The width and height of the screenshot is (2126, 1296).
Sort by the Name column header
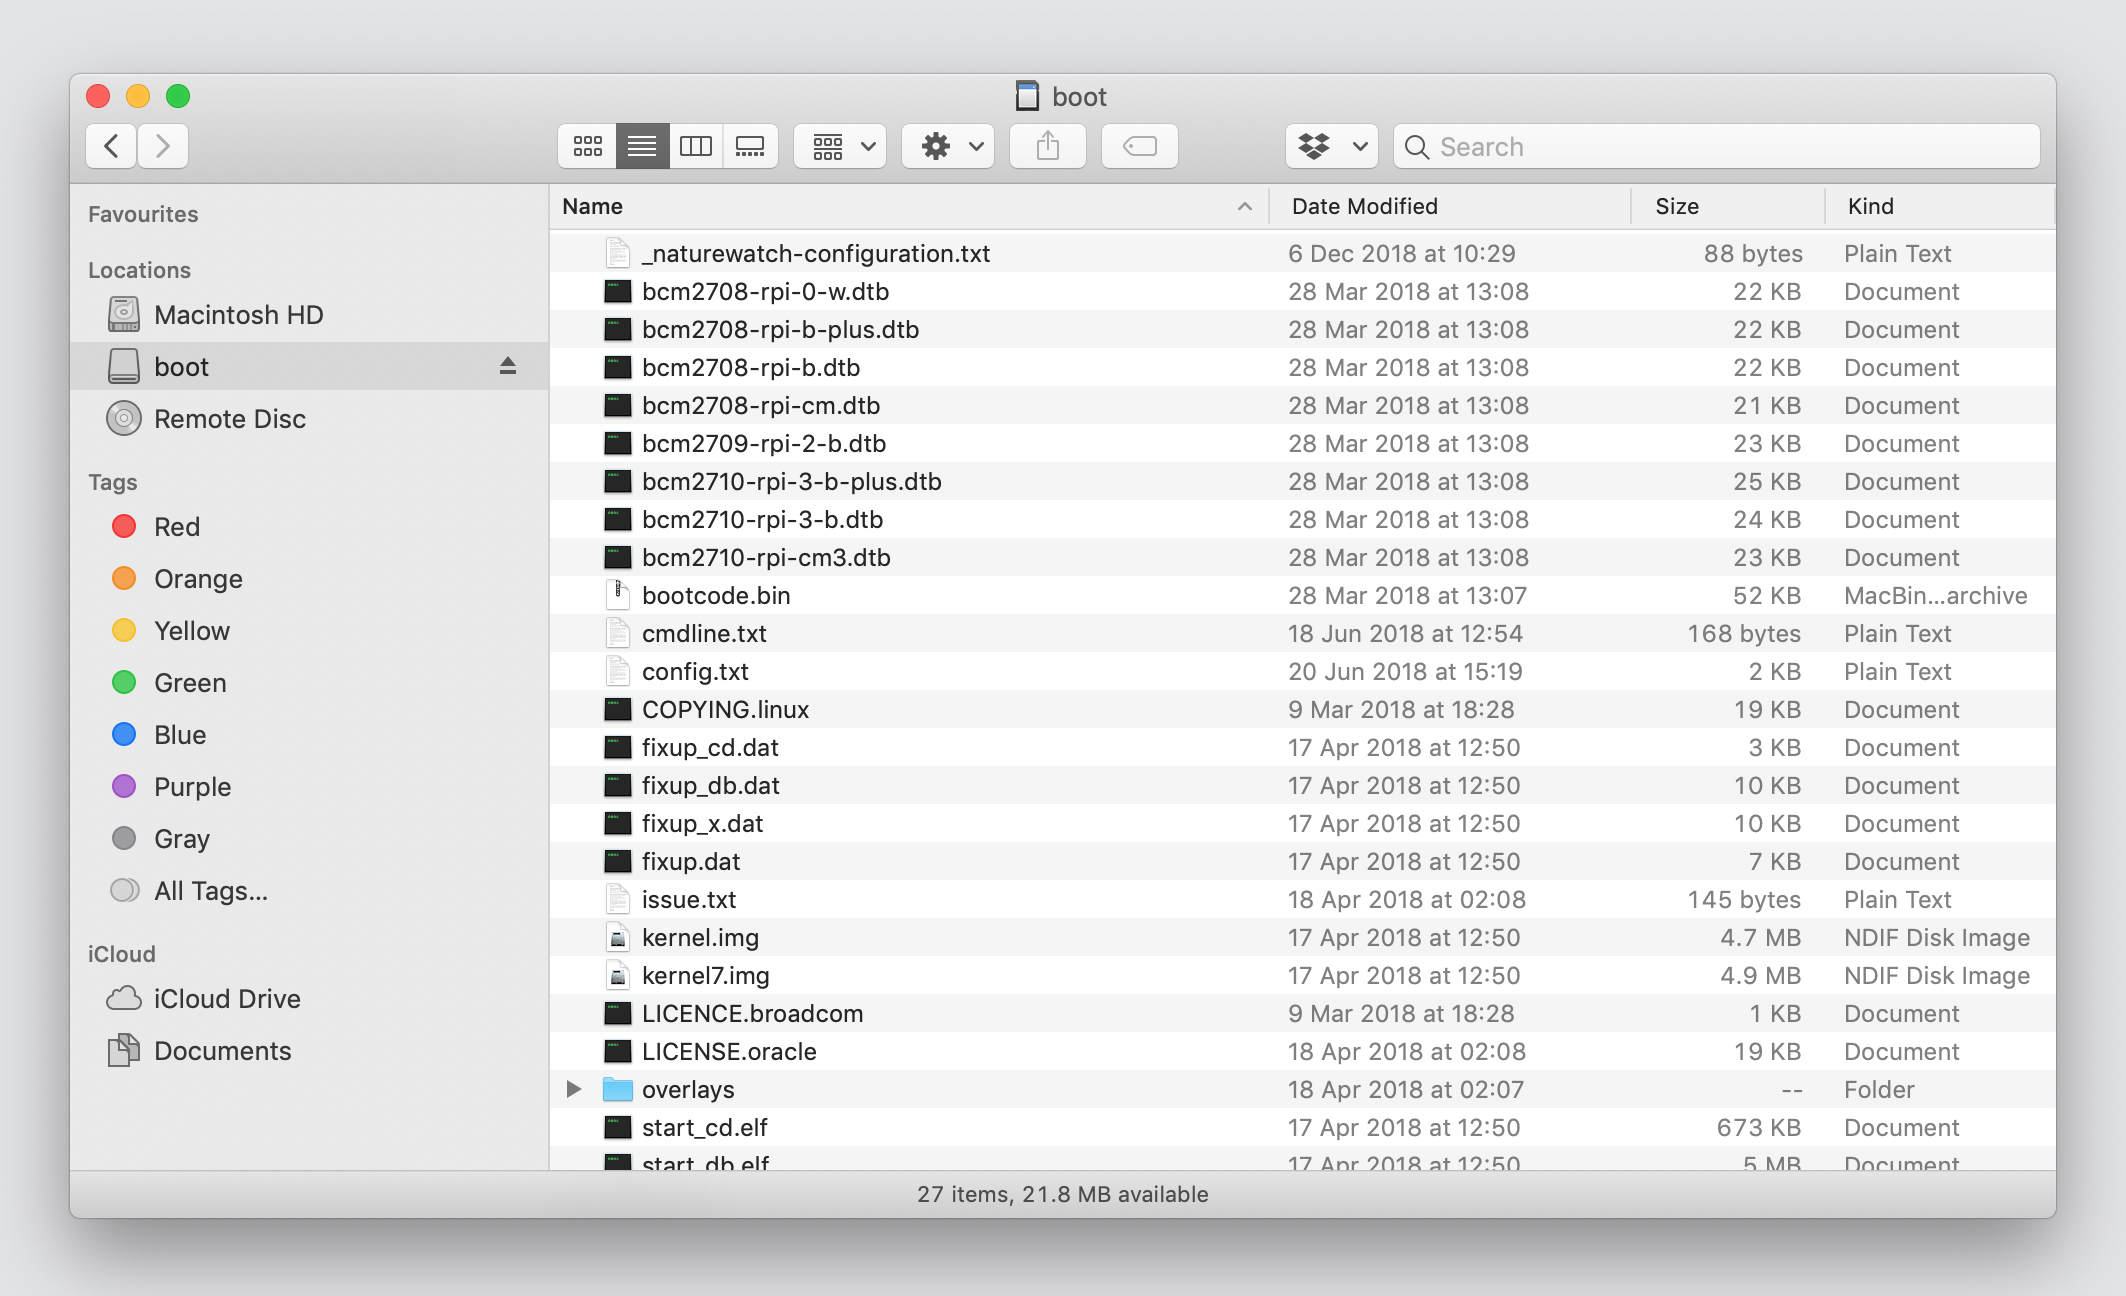[x=908, y=206]
